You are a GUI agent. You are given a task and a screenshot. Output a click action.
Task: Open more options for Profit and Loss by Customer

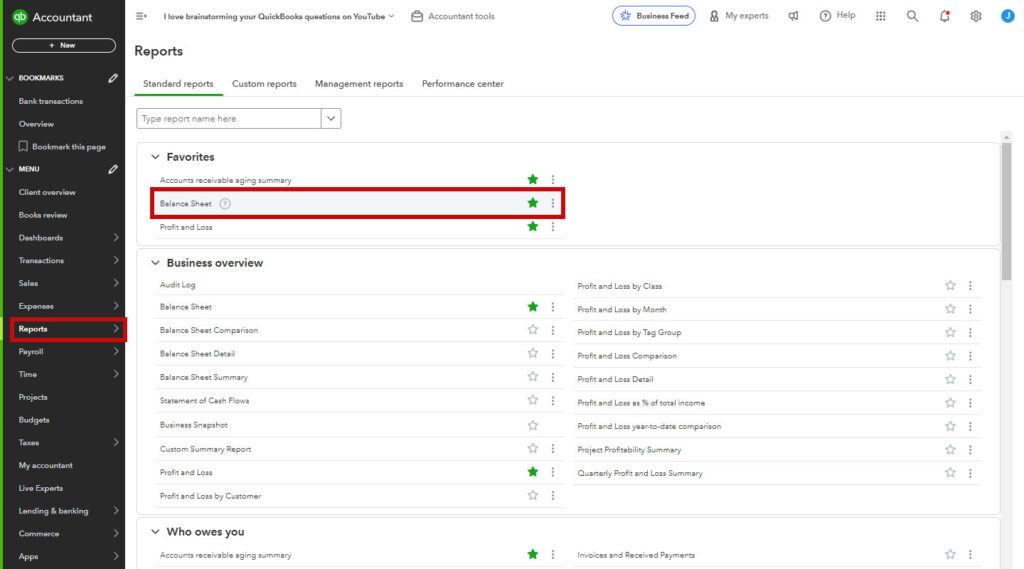(x=552, y=496)
